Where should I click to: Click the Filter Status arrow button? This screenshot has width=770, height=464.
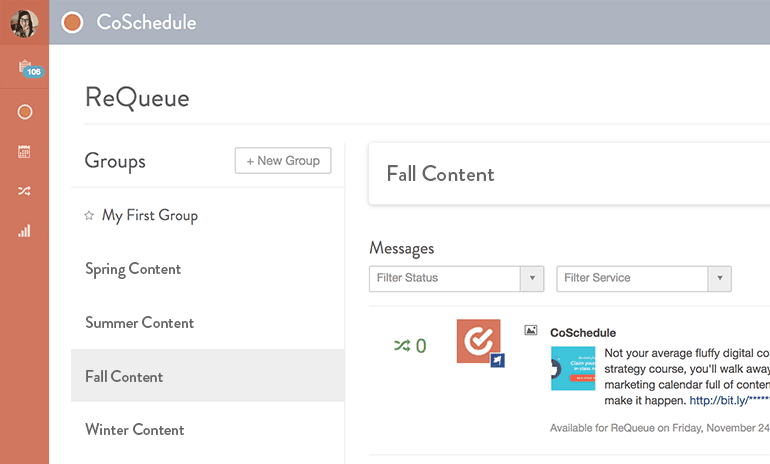click(532, 278)
